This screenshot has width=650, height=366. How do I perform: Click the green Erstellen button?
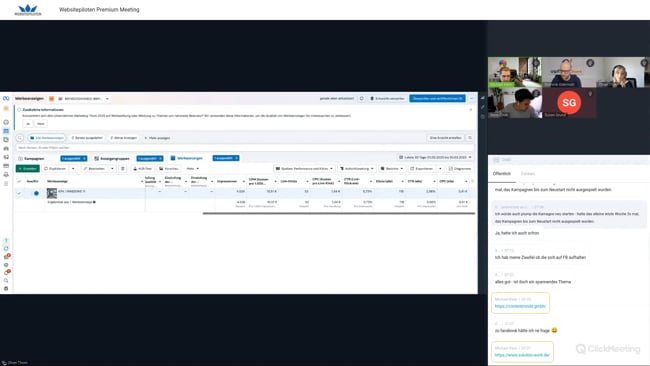pyautogui.click(x=28, y=169)
